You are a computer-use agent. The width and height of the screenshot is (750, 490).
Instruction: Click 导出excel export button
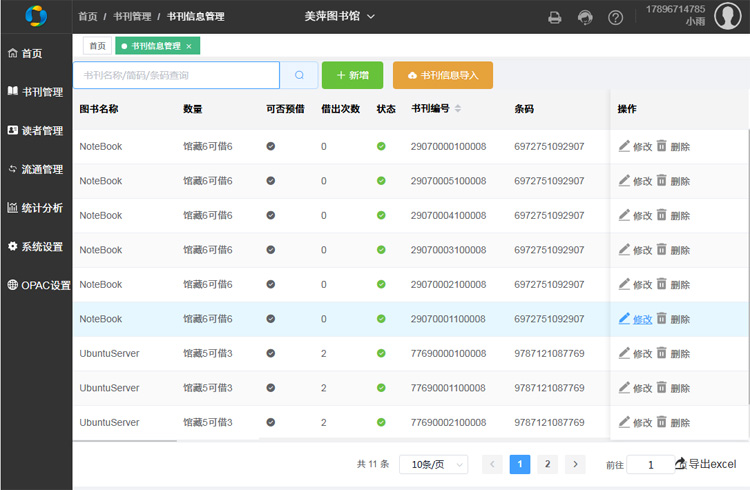point(706,464)
